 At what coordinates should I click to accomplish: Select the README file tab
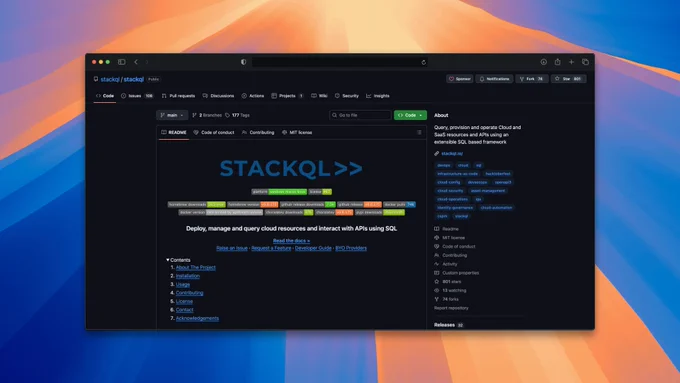(173, 132)
